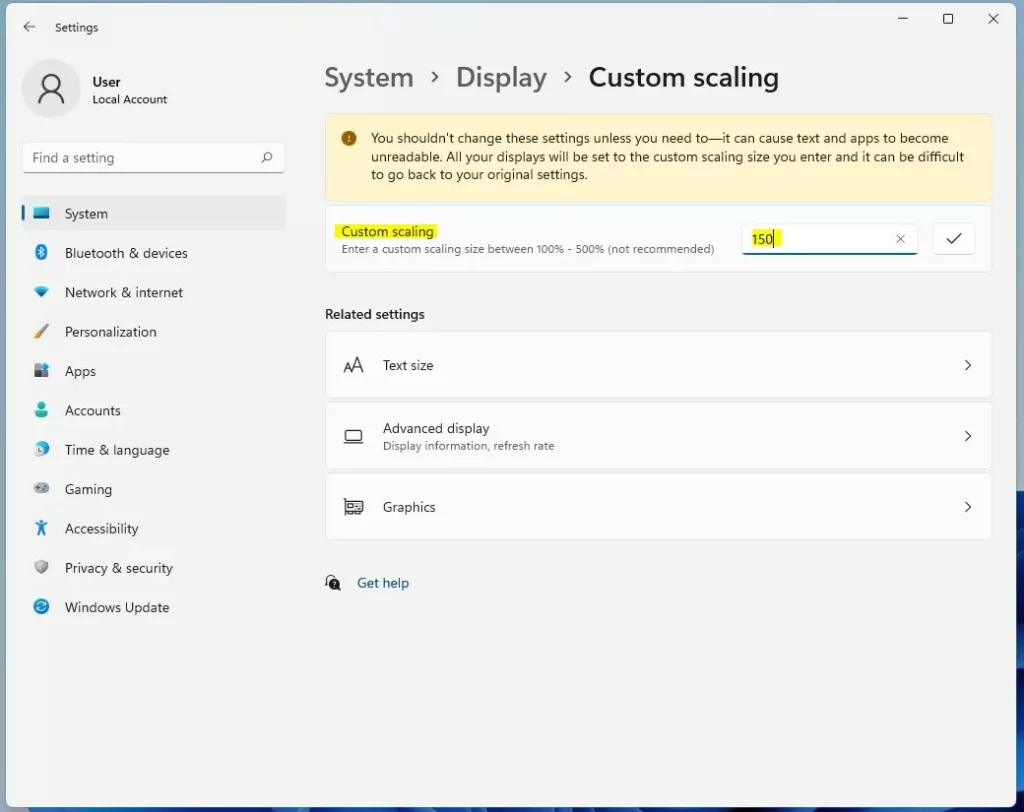Image resolution: width=1024 pixels, height=812 pixels.
Task: Click Display information, refresh rate subtitle
Action: click(468, 446)
